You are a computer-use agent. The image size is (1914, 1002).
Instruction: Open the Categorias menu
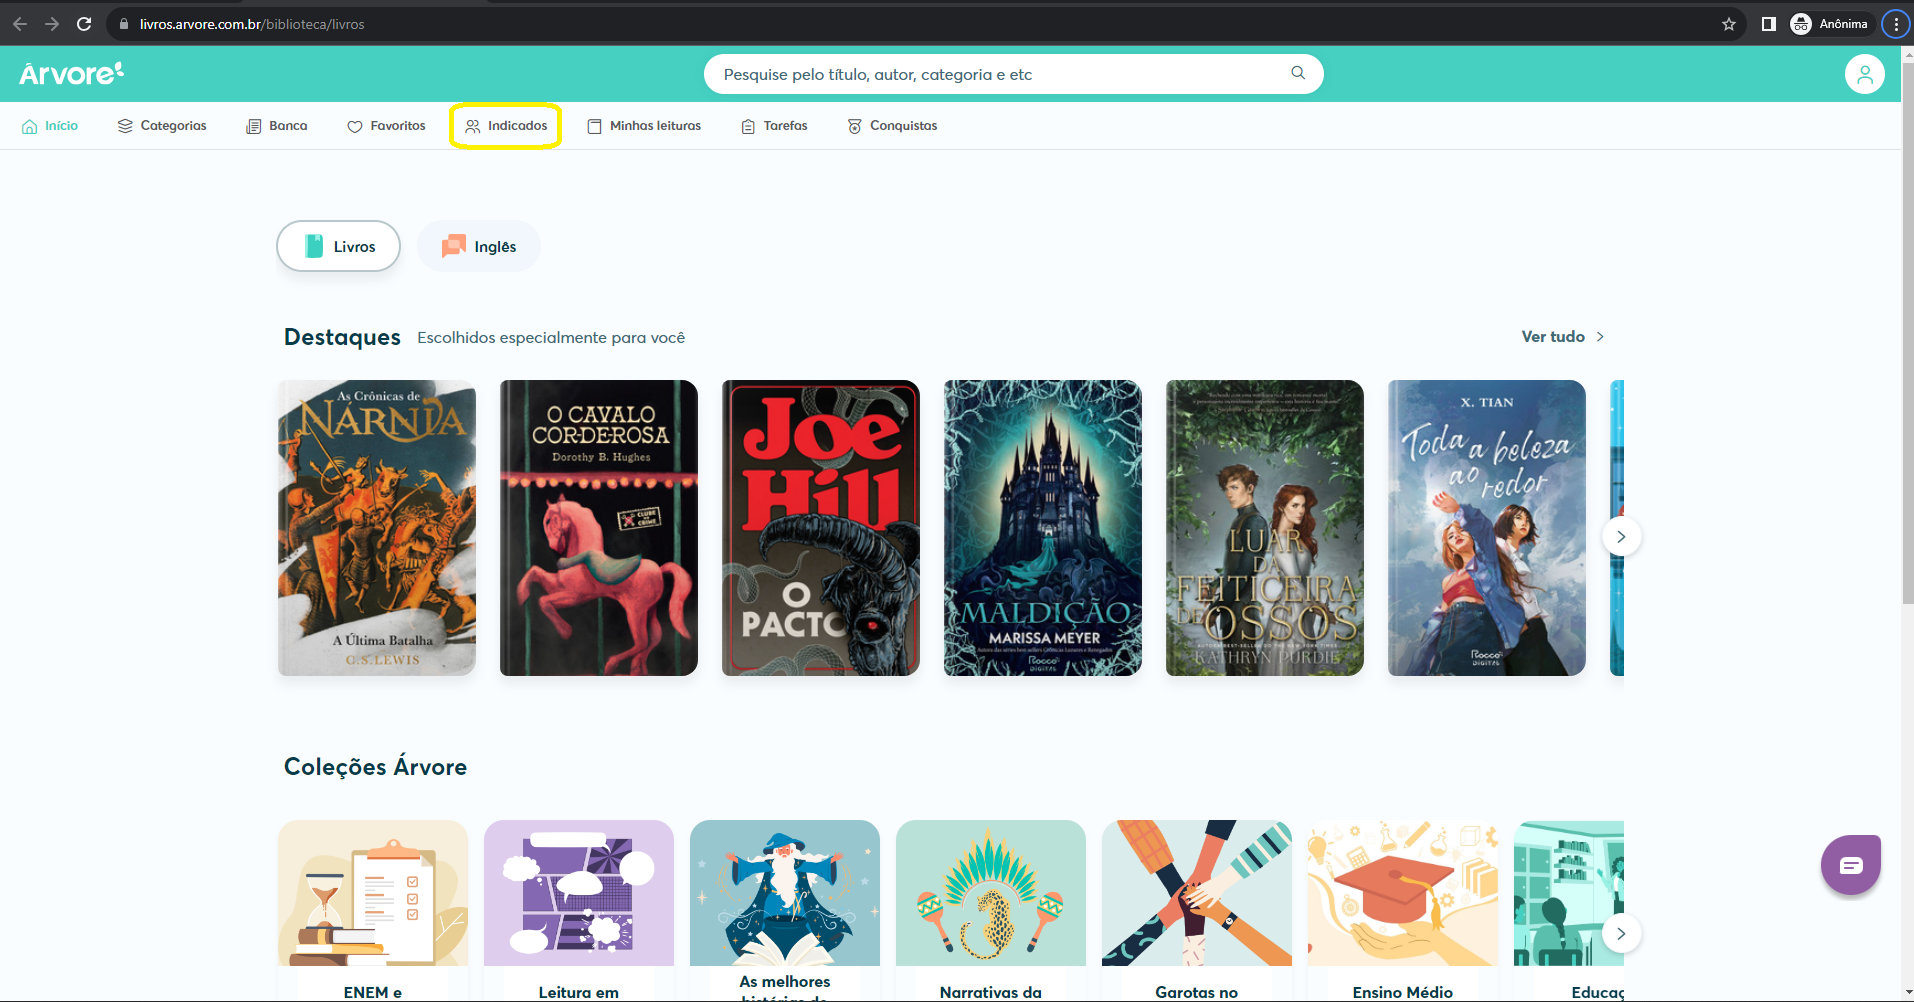[x=162, y=126]
